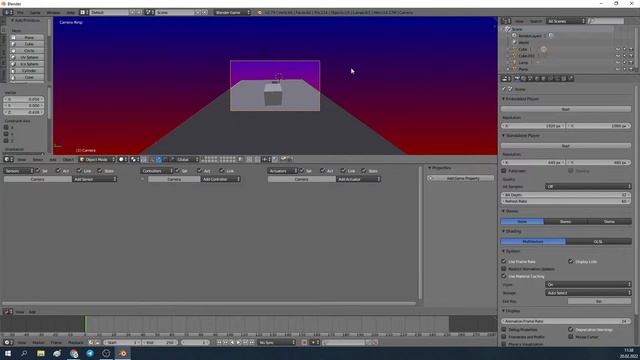
Task: Click Add Game Property button
Action: click(x=460, y=178)
